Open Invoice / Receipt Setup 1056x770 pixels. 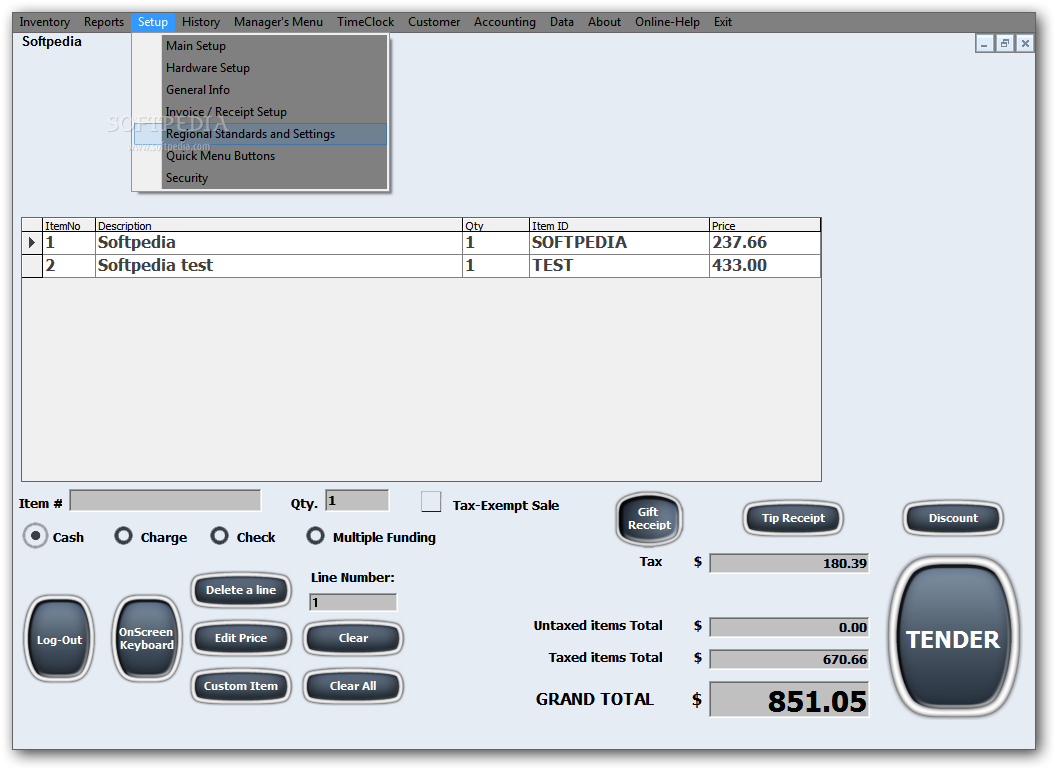click(x=260, y=112)
